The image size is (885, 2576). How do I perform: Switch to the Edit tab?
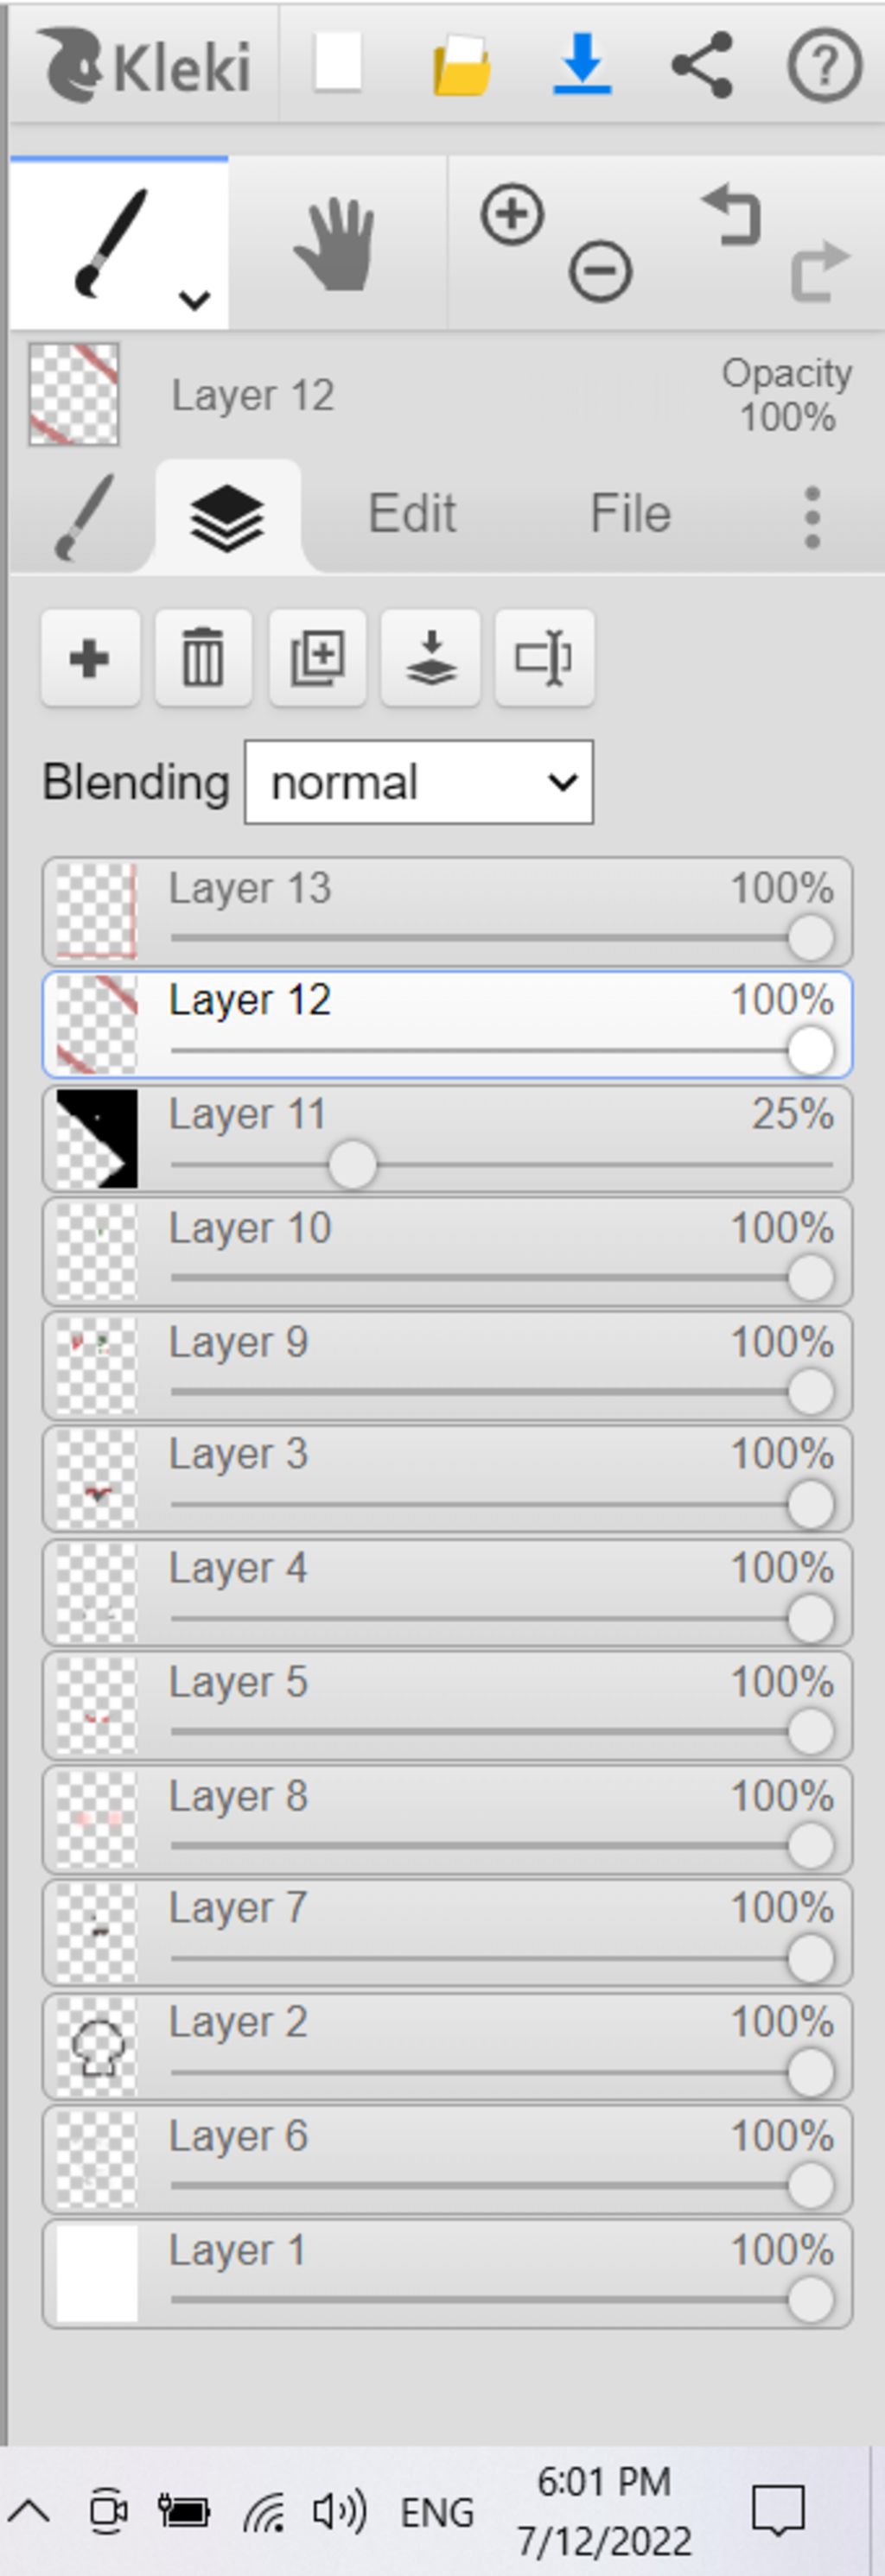(x=412, y=514)
